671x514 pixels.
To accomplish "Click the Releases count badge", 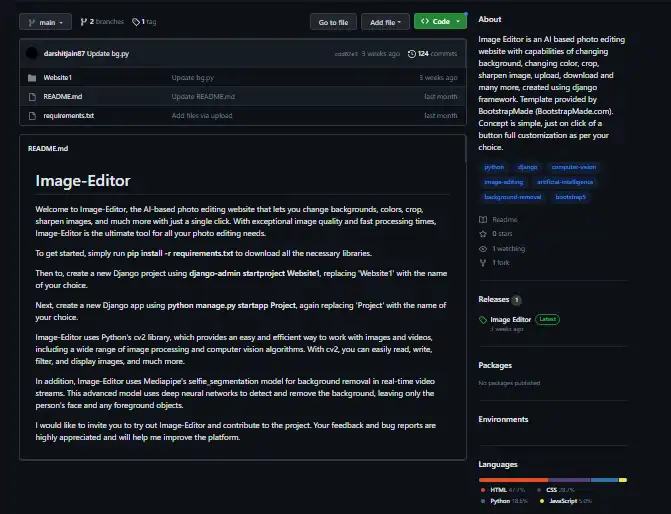I will click(517, 300).
